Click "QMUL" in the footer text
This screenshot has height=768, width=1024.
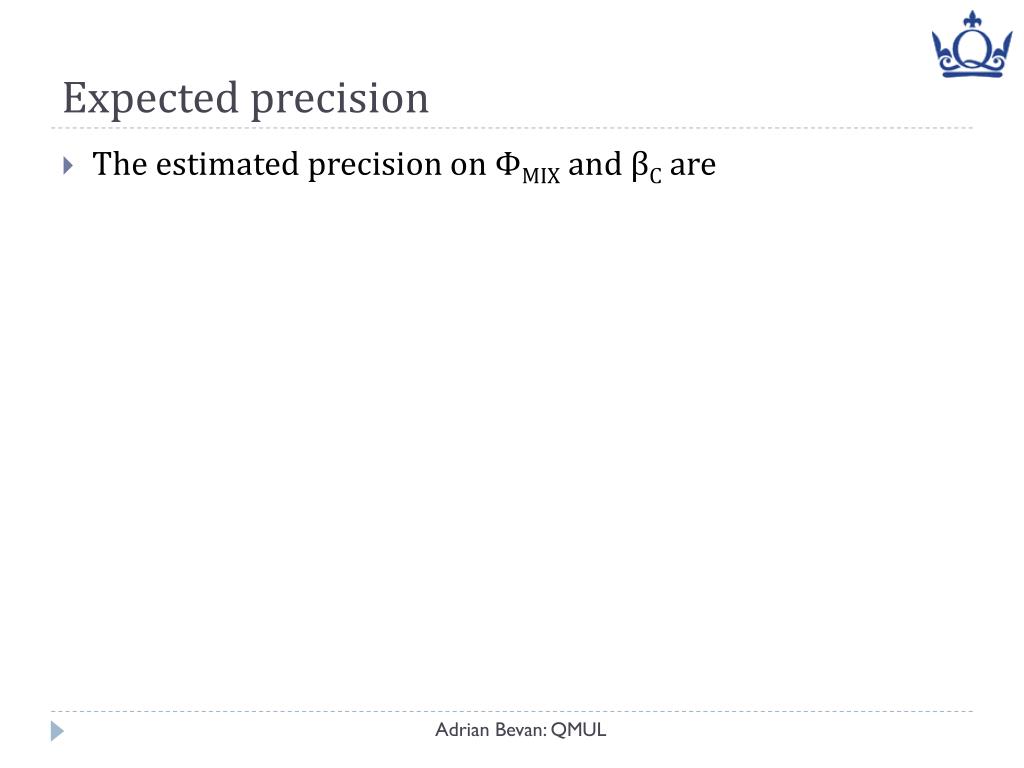(x=579, y=729)
